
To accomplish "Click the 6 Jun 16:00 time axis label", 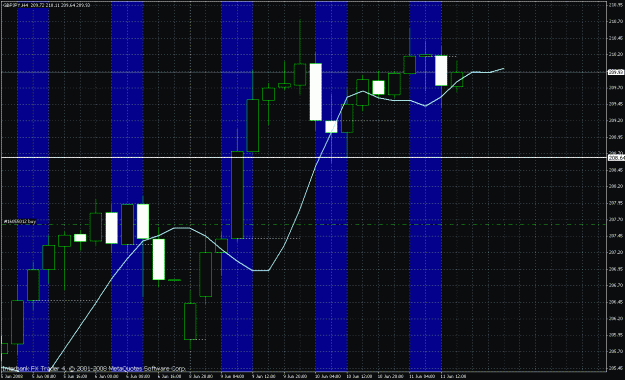I will [169, 376].
